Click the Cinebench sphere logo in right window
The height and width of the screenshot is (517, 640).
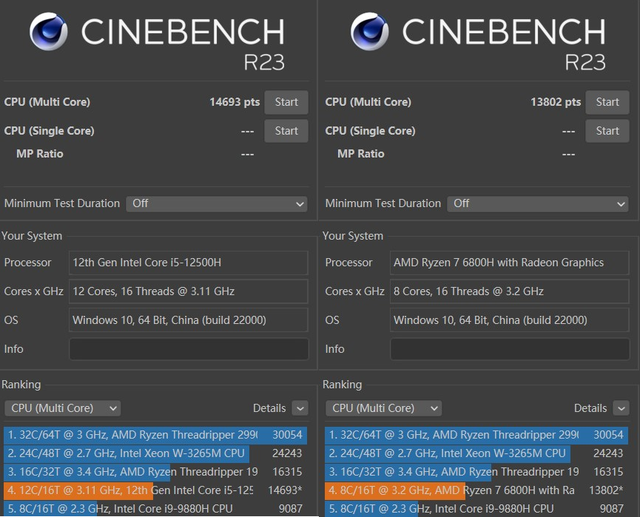pyautogui.click(x=369, y=31)
